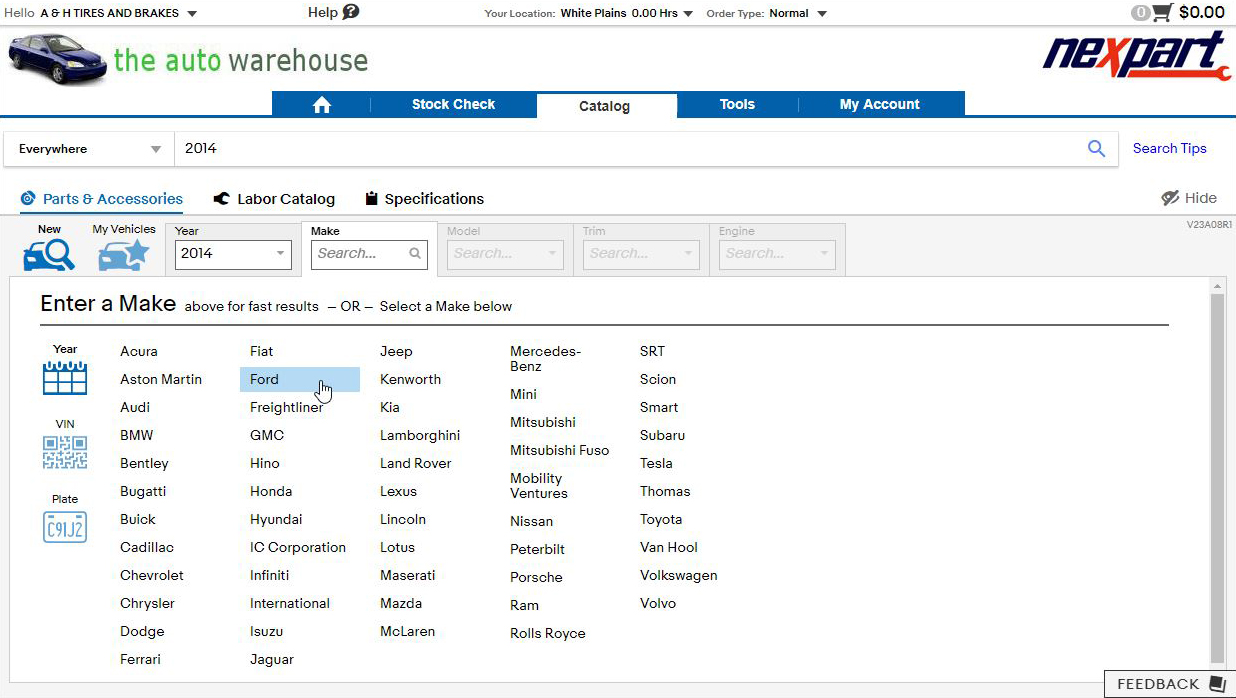
Task: Choose Acura as the make
Action: click(x=139, y=351)
